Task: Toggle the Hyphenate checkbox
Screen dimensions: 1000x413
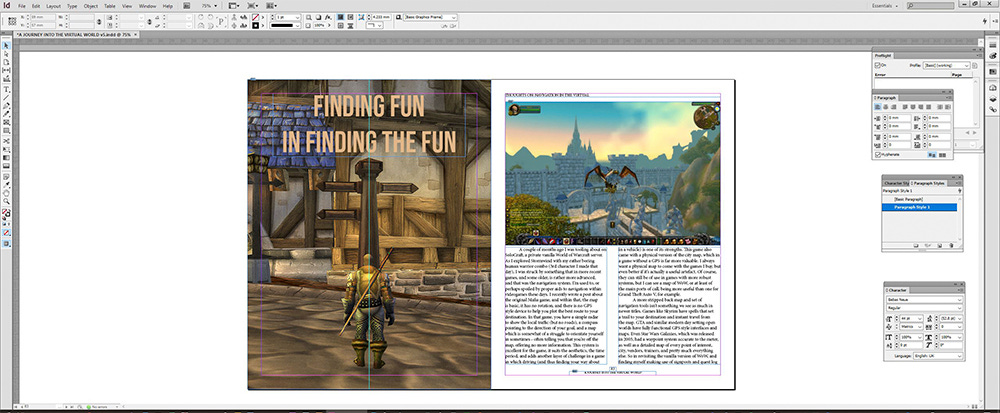Action: [878, 155]
